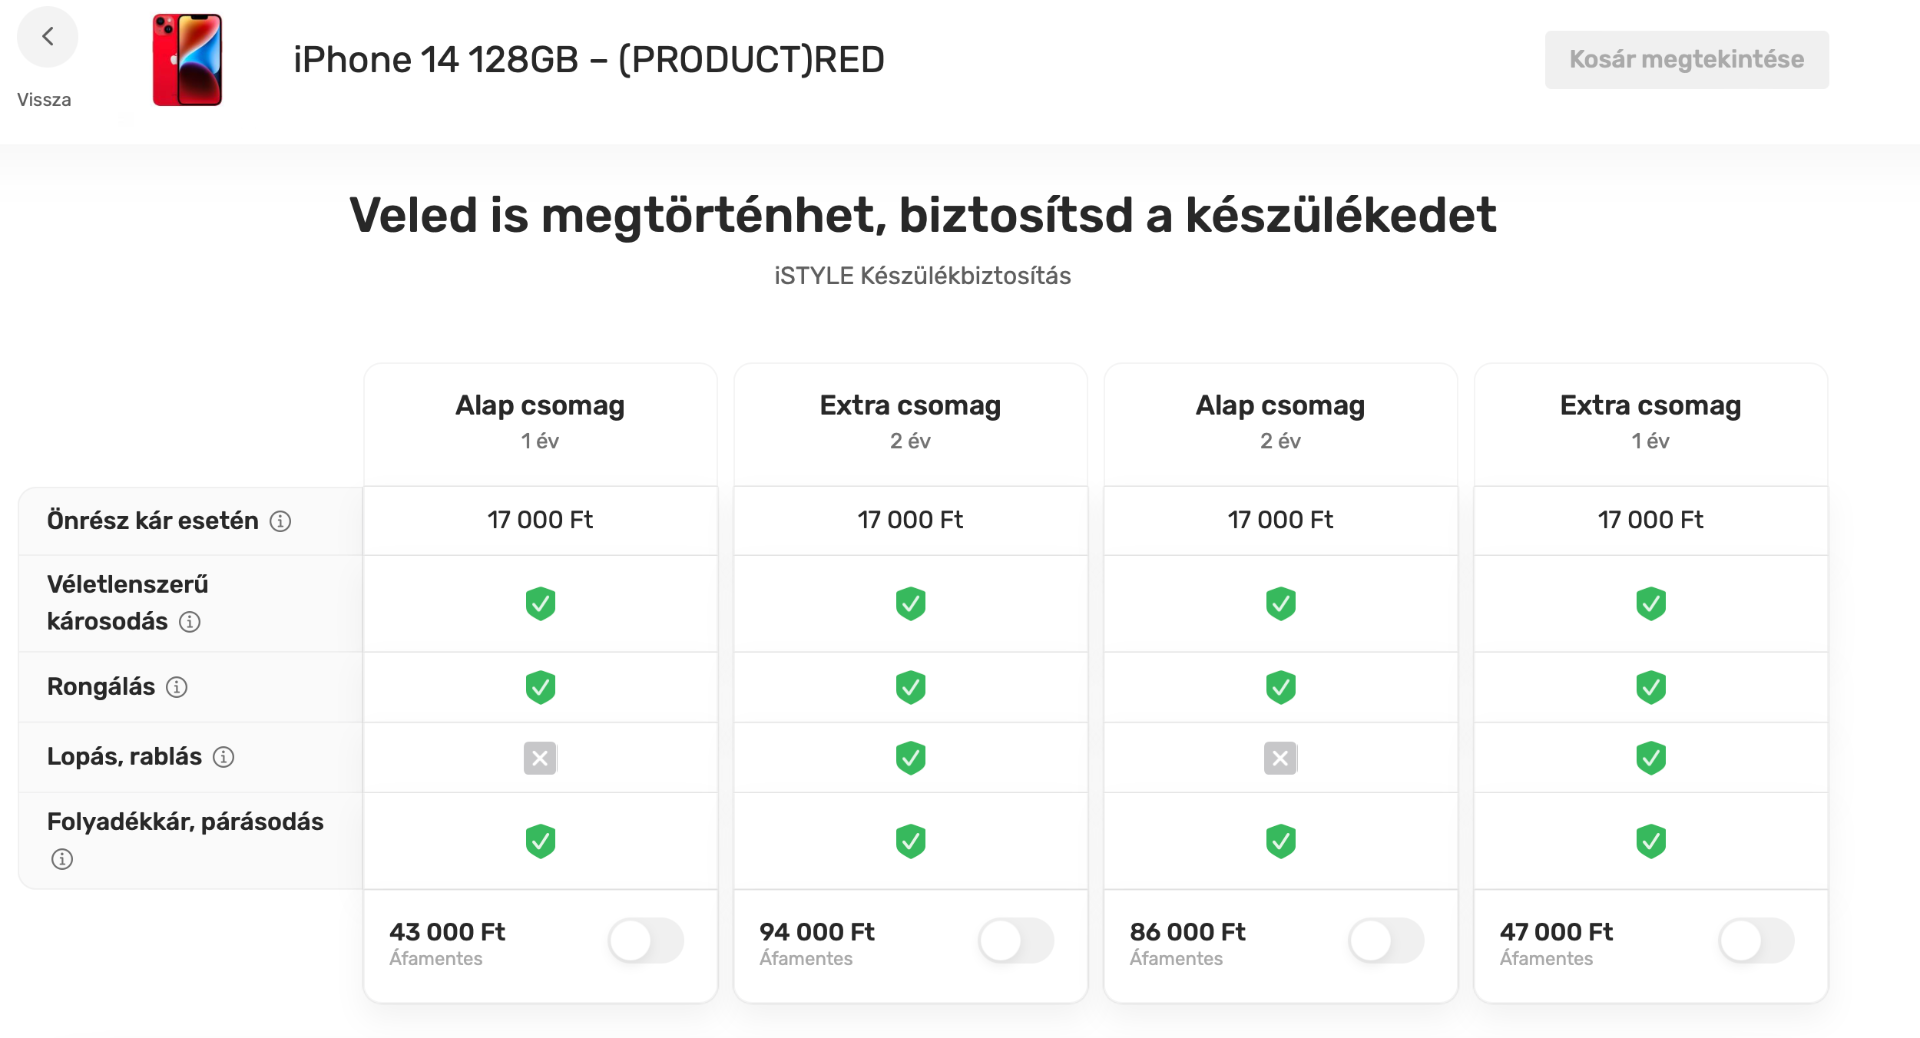The width and height of the screenshot is (1920, 1038).
Task: Click the green shield for Lopás, rablás in Extra csomag 2 év
Action: coord(910,758)
